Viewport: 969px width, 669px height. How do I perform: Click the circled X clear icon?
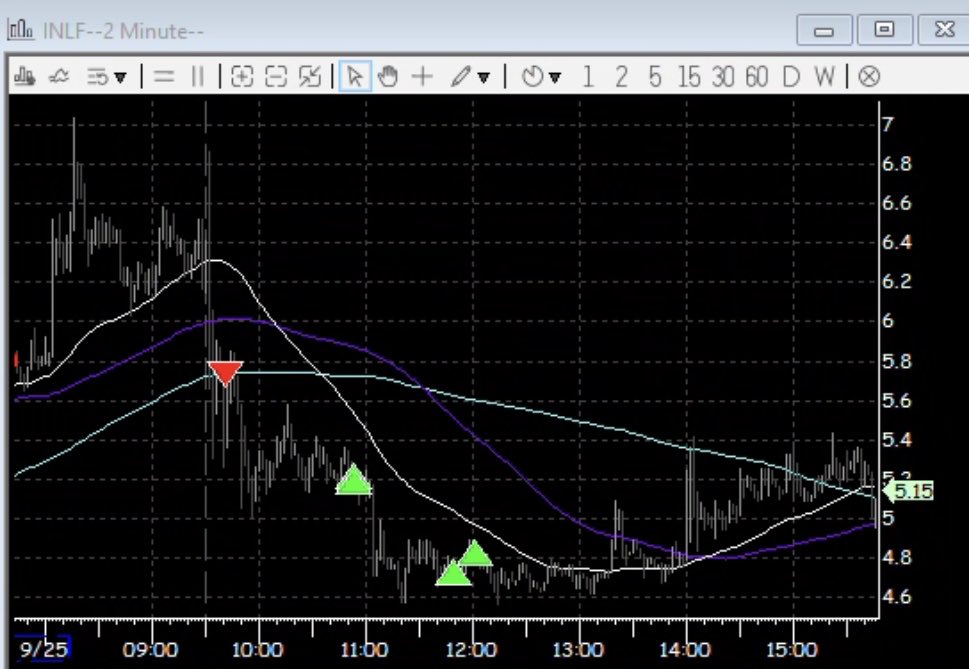coord(870,77)
